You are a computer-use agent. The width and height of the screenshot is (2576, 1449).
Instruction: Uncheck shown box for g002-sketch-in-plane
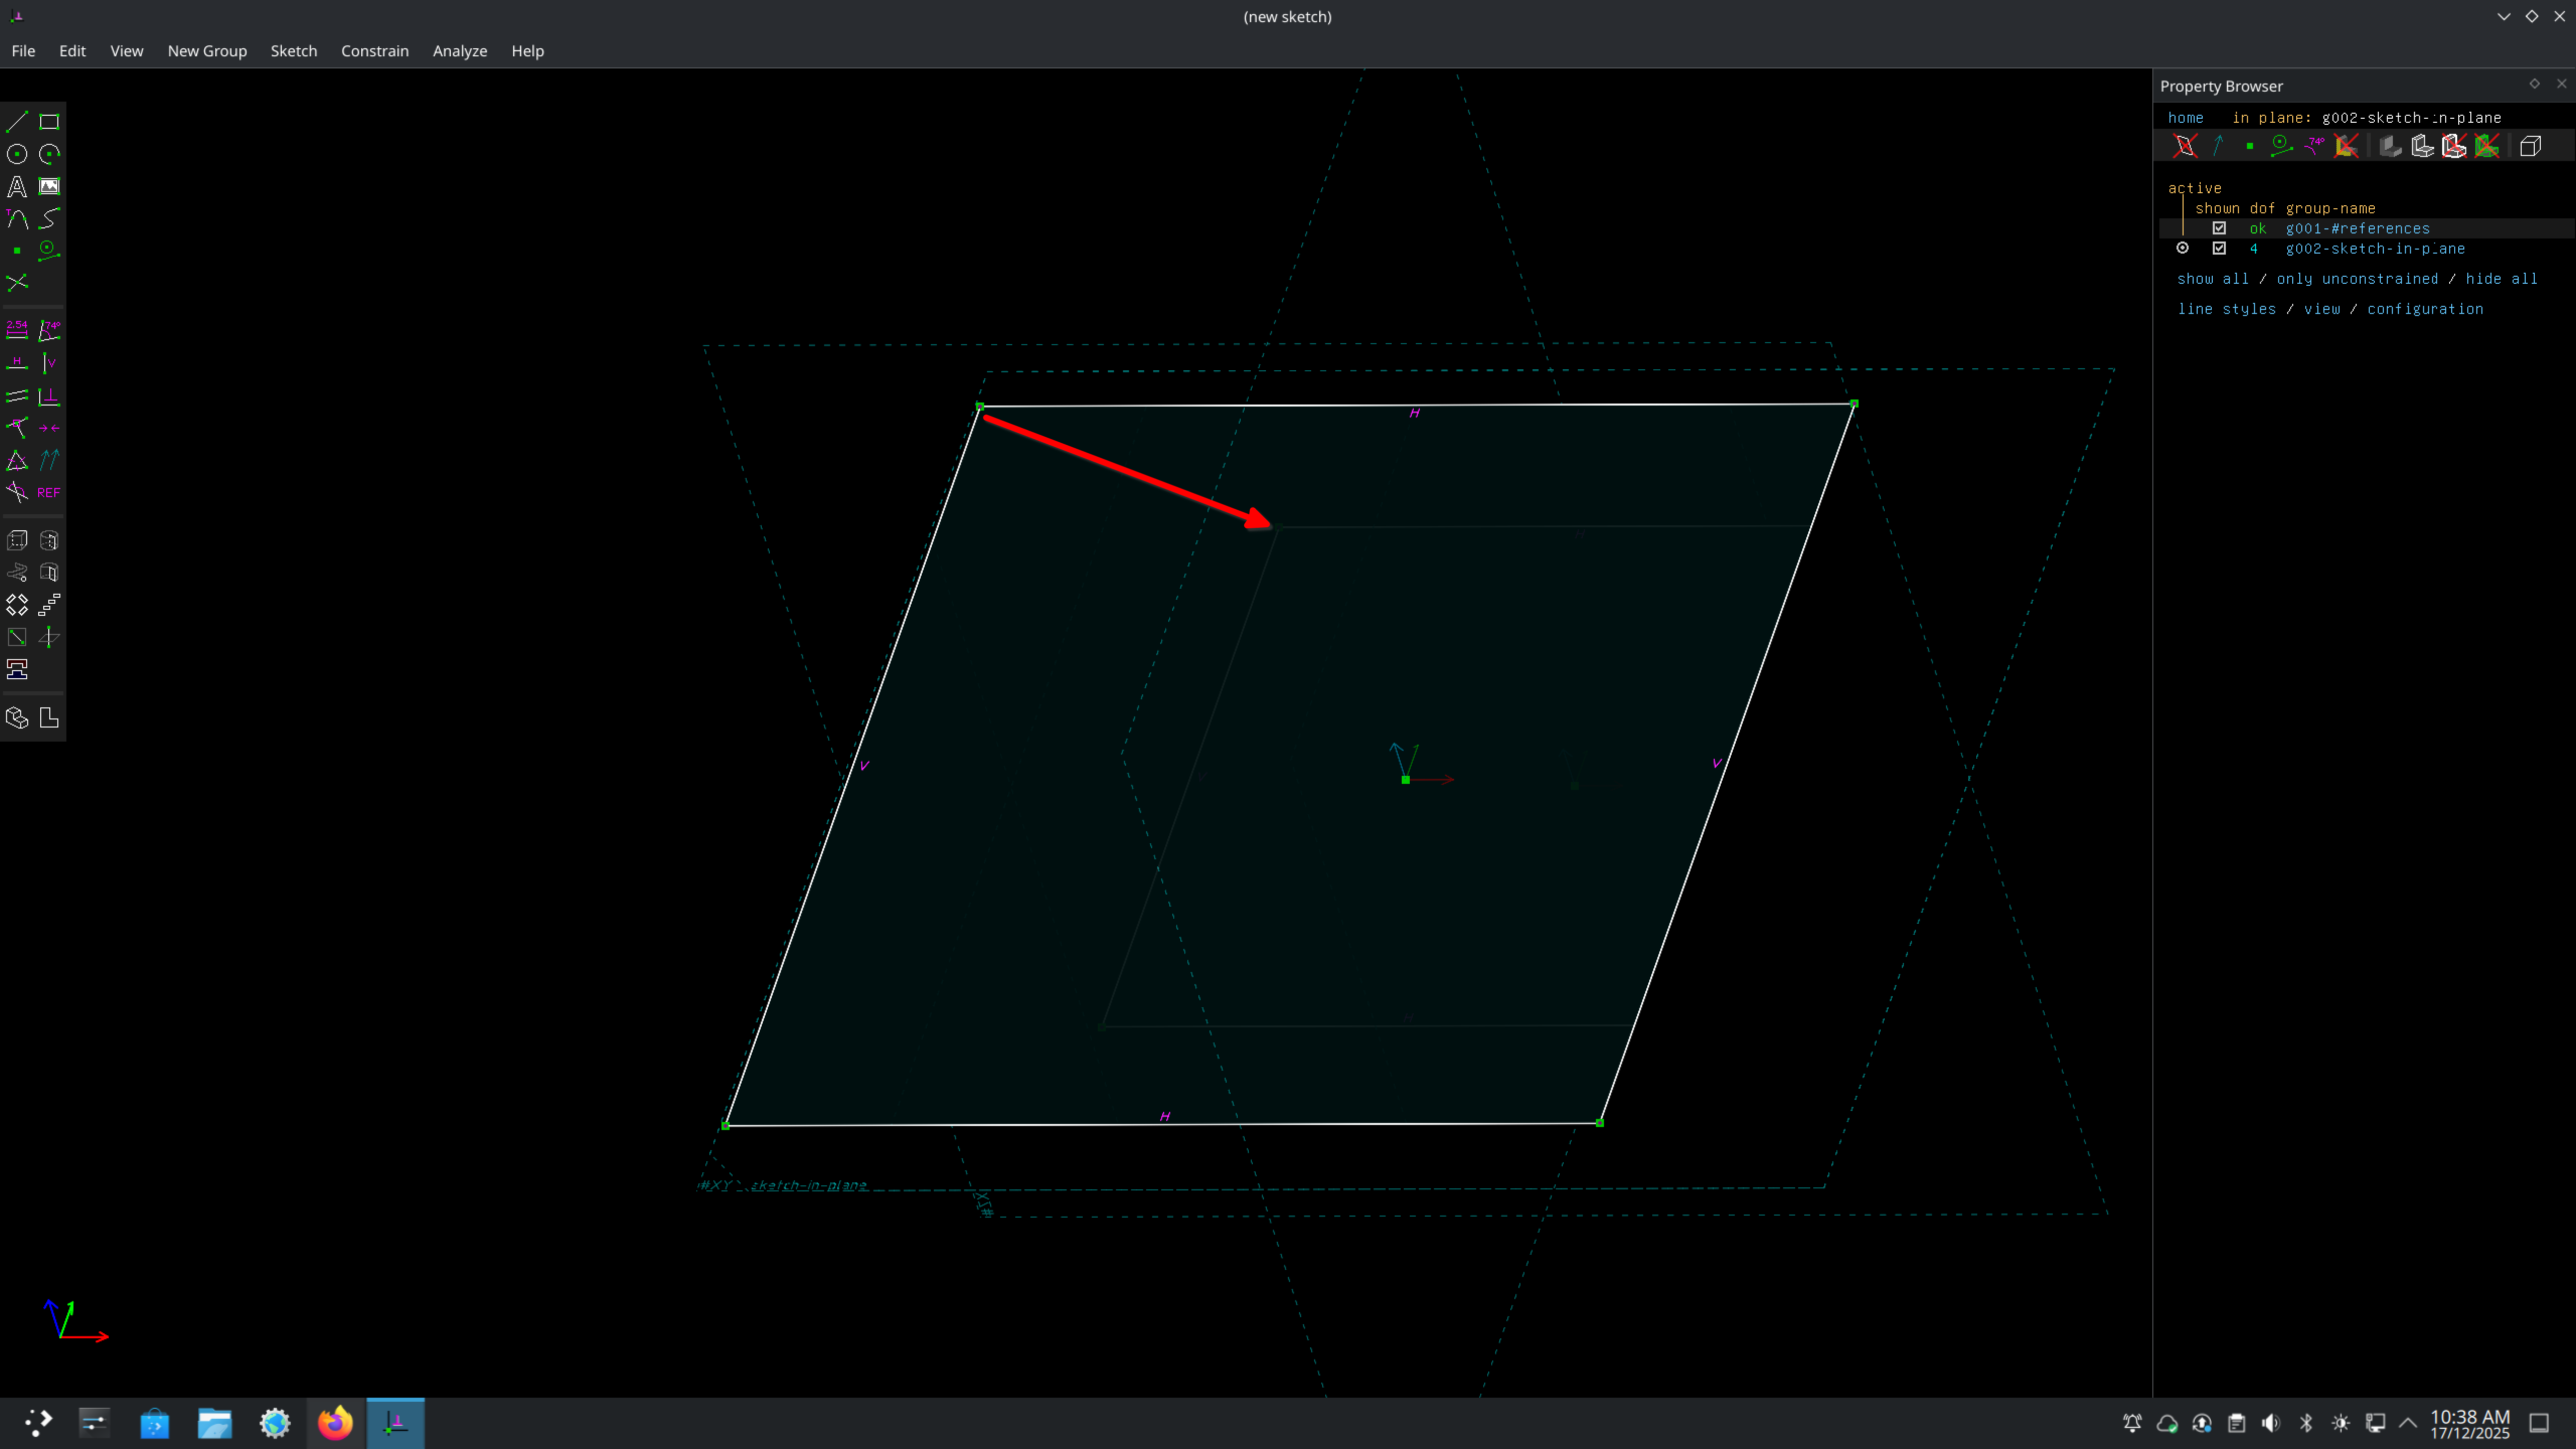point(2219,248)
